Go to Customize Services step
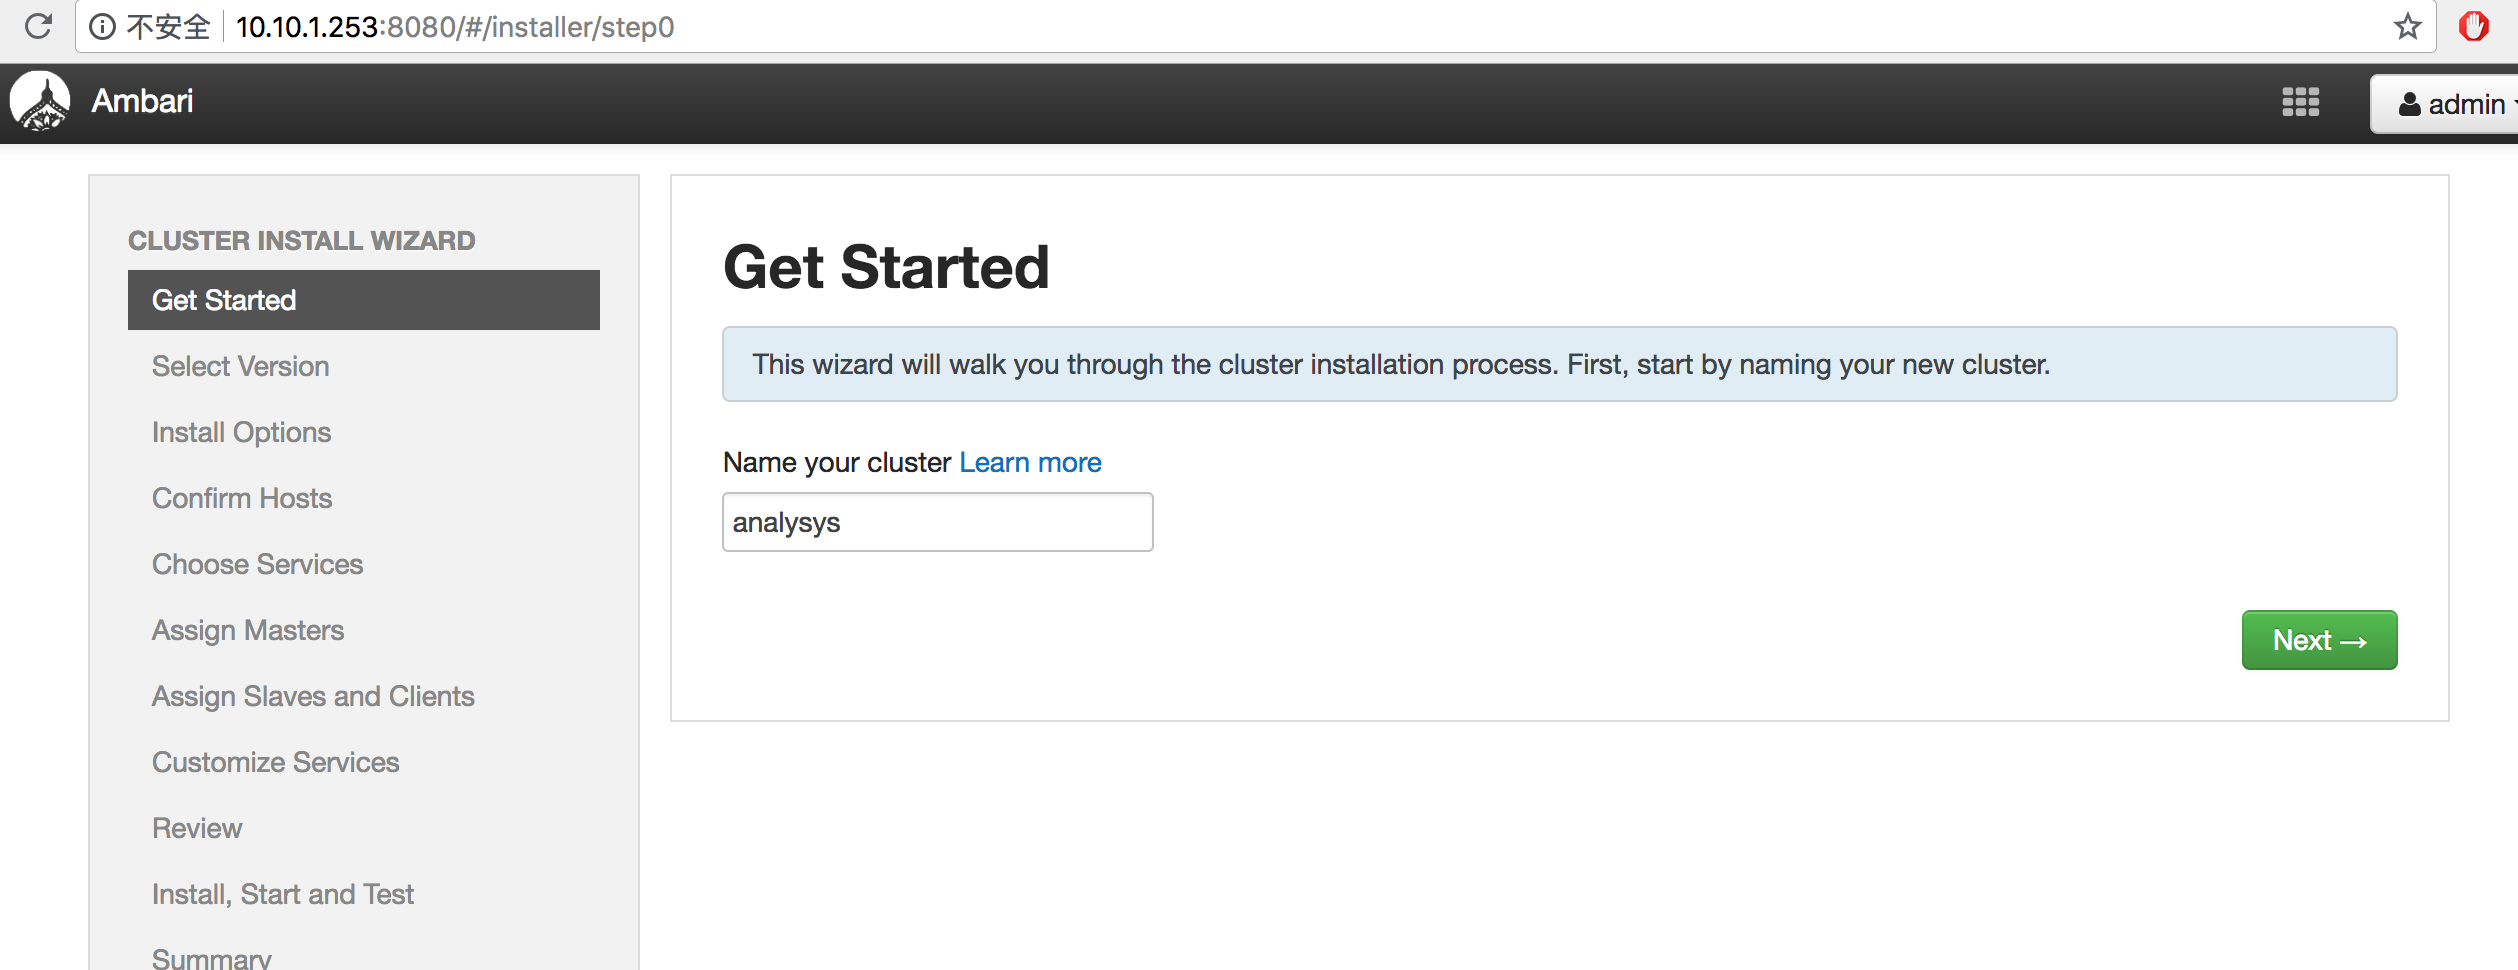Viewport: 2518px width, 970px height. click(x=275, y=762)
